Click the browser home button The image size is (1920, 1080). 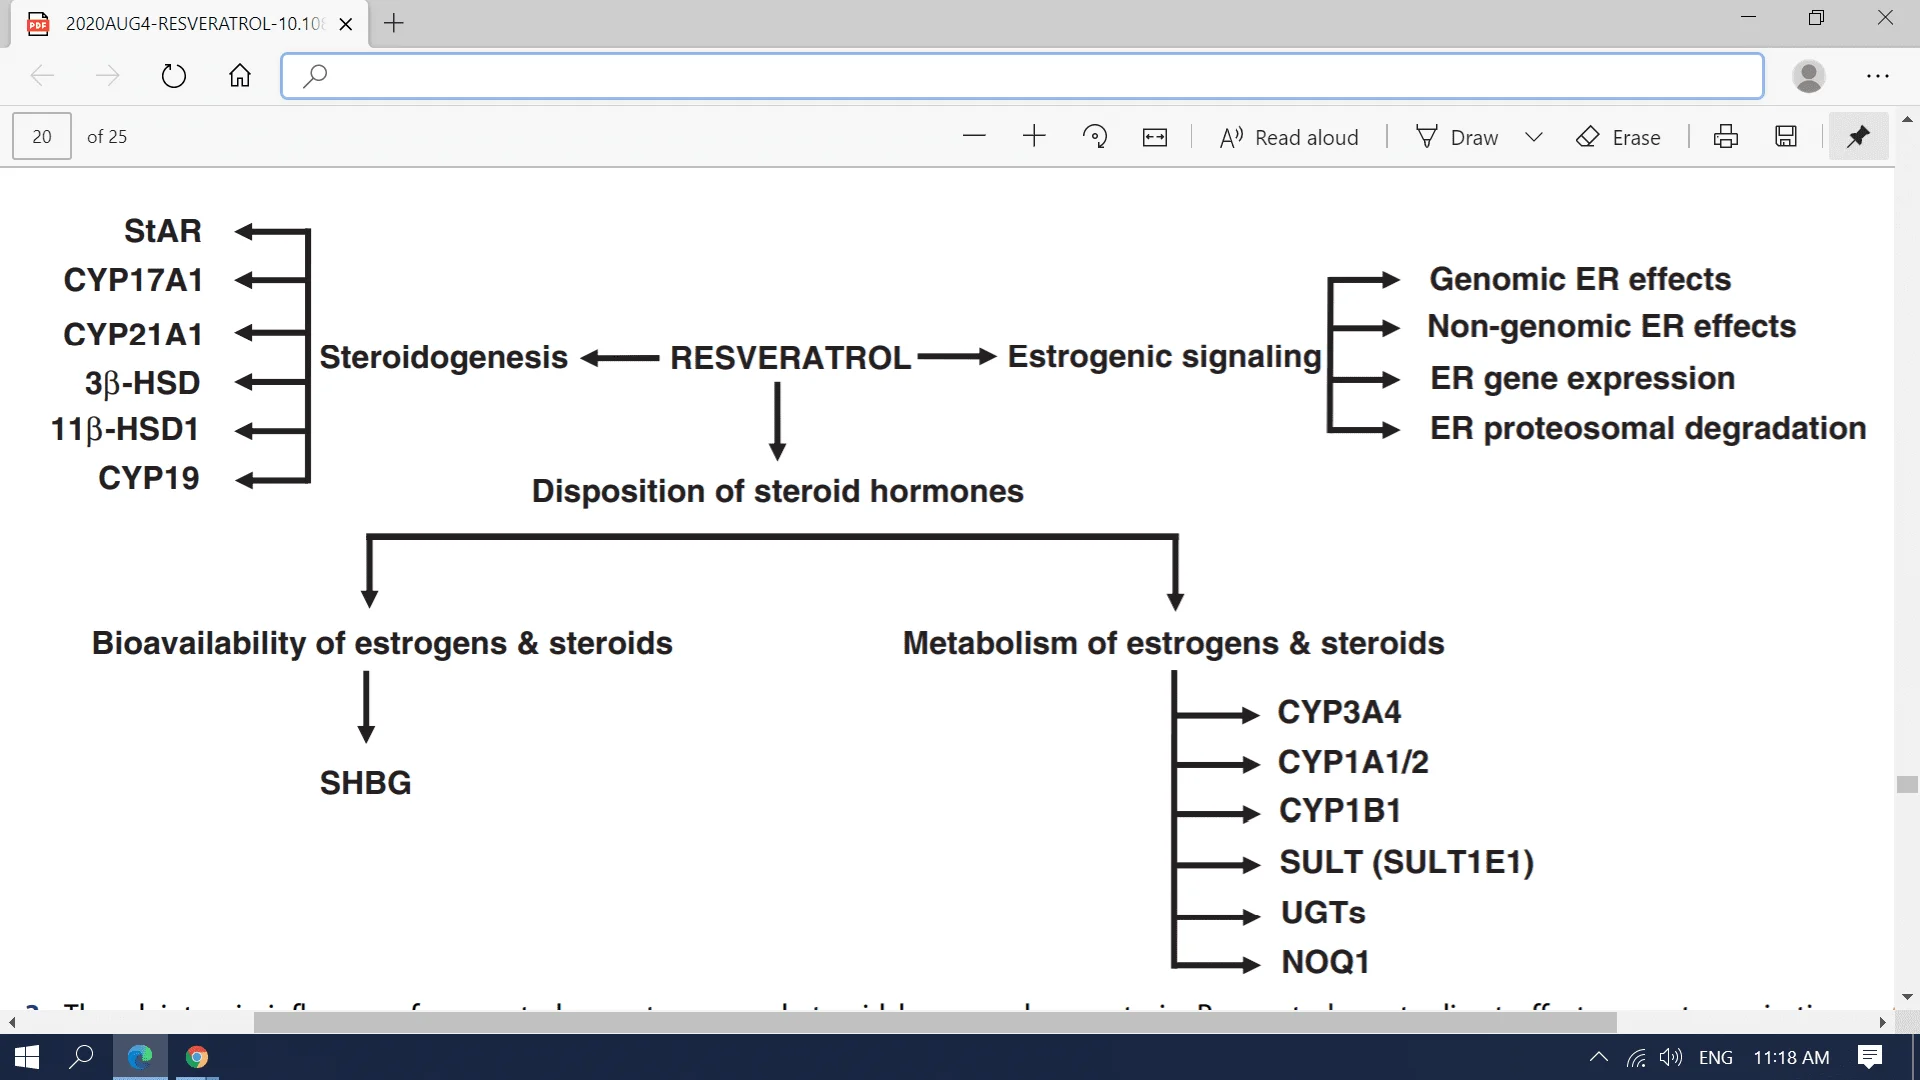click(239, 75)
